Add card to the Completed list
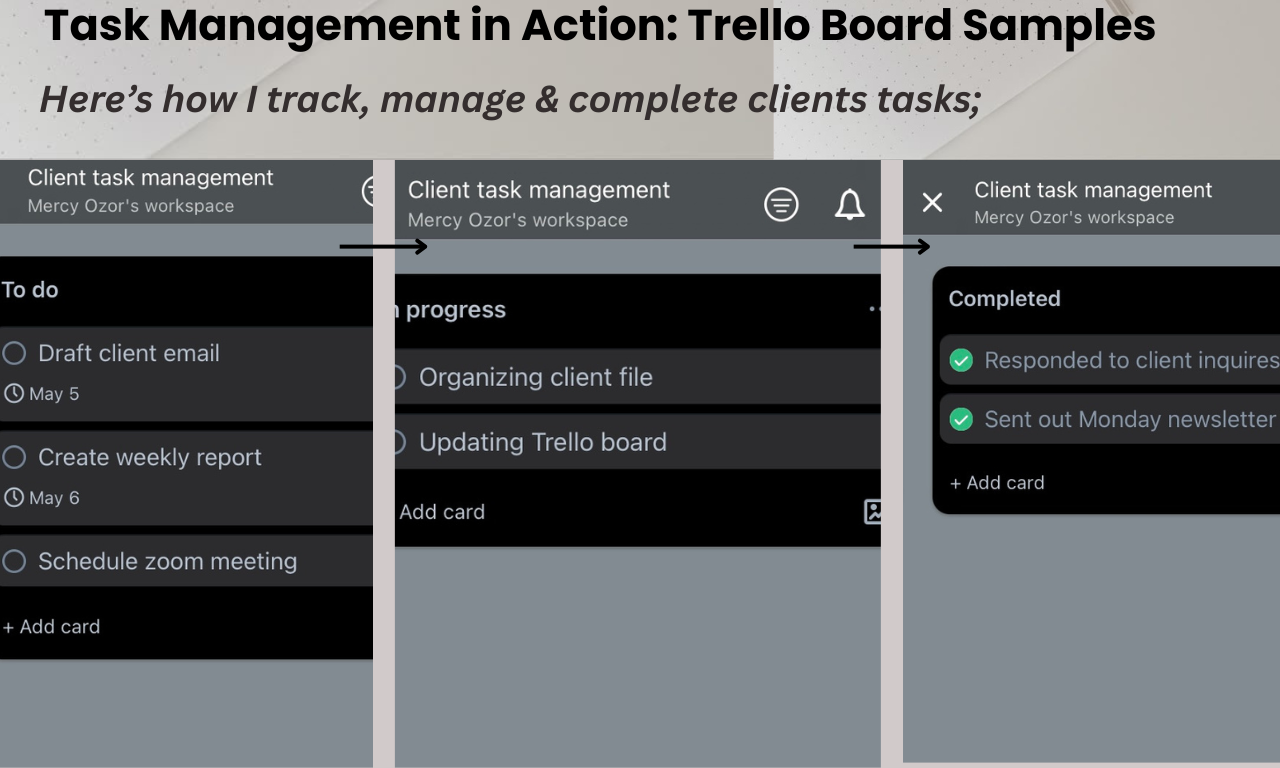The height and width of the screenshot is (768, 1280). [997, 483]
